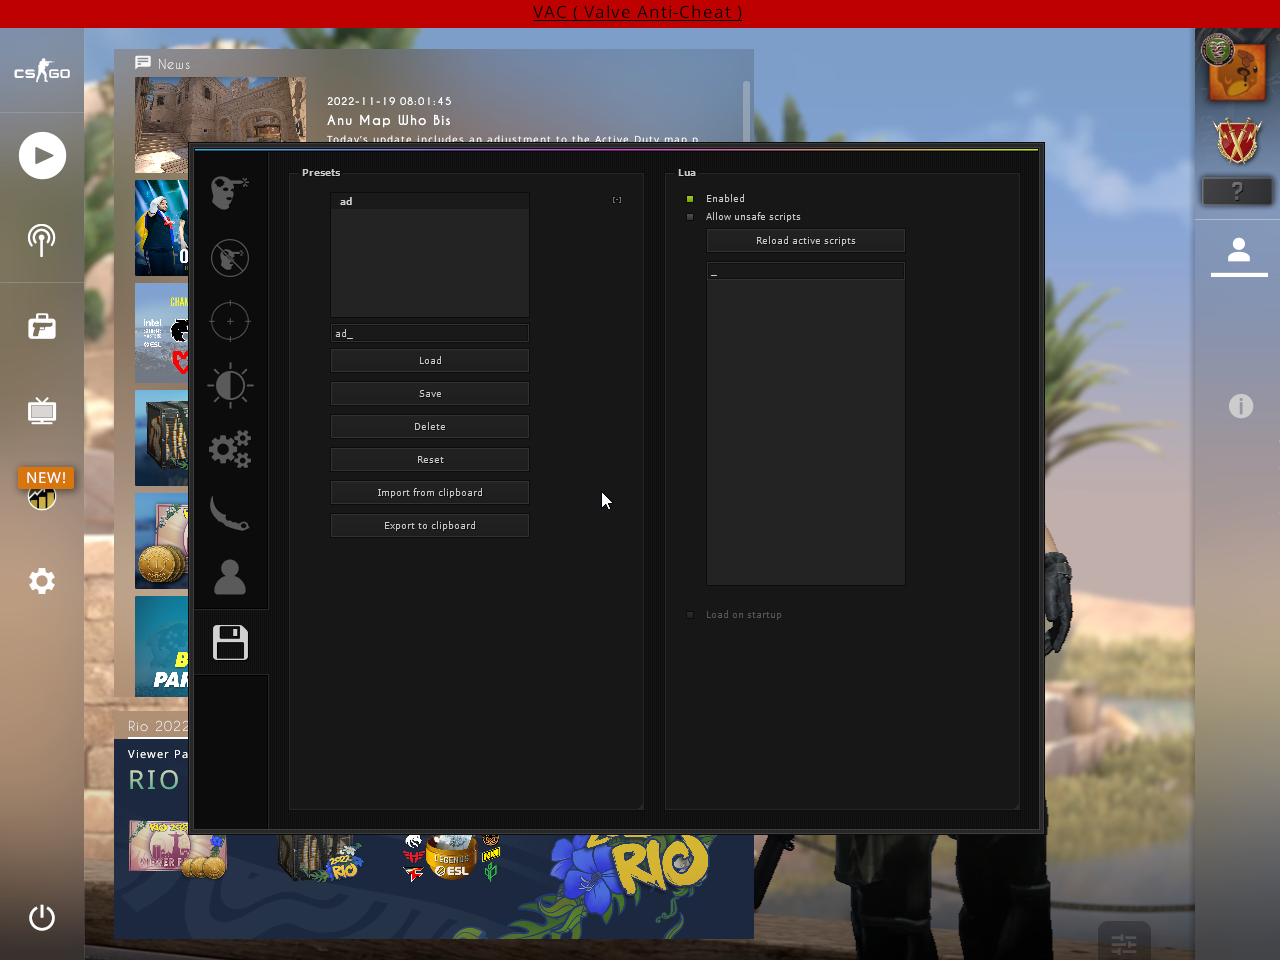Toggle Load on startup checkbox

(x=690, y=615)
